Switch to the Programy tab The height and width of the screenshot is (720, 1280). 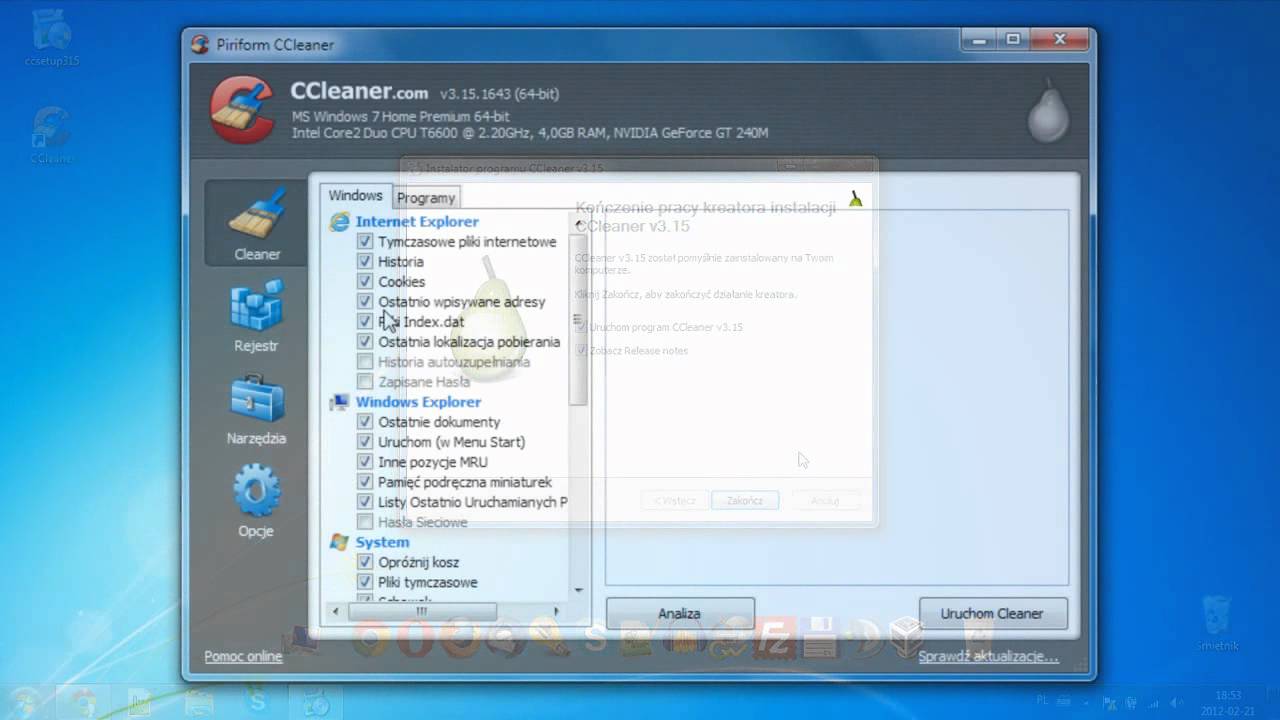426,198
